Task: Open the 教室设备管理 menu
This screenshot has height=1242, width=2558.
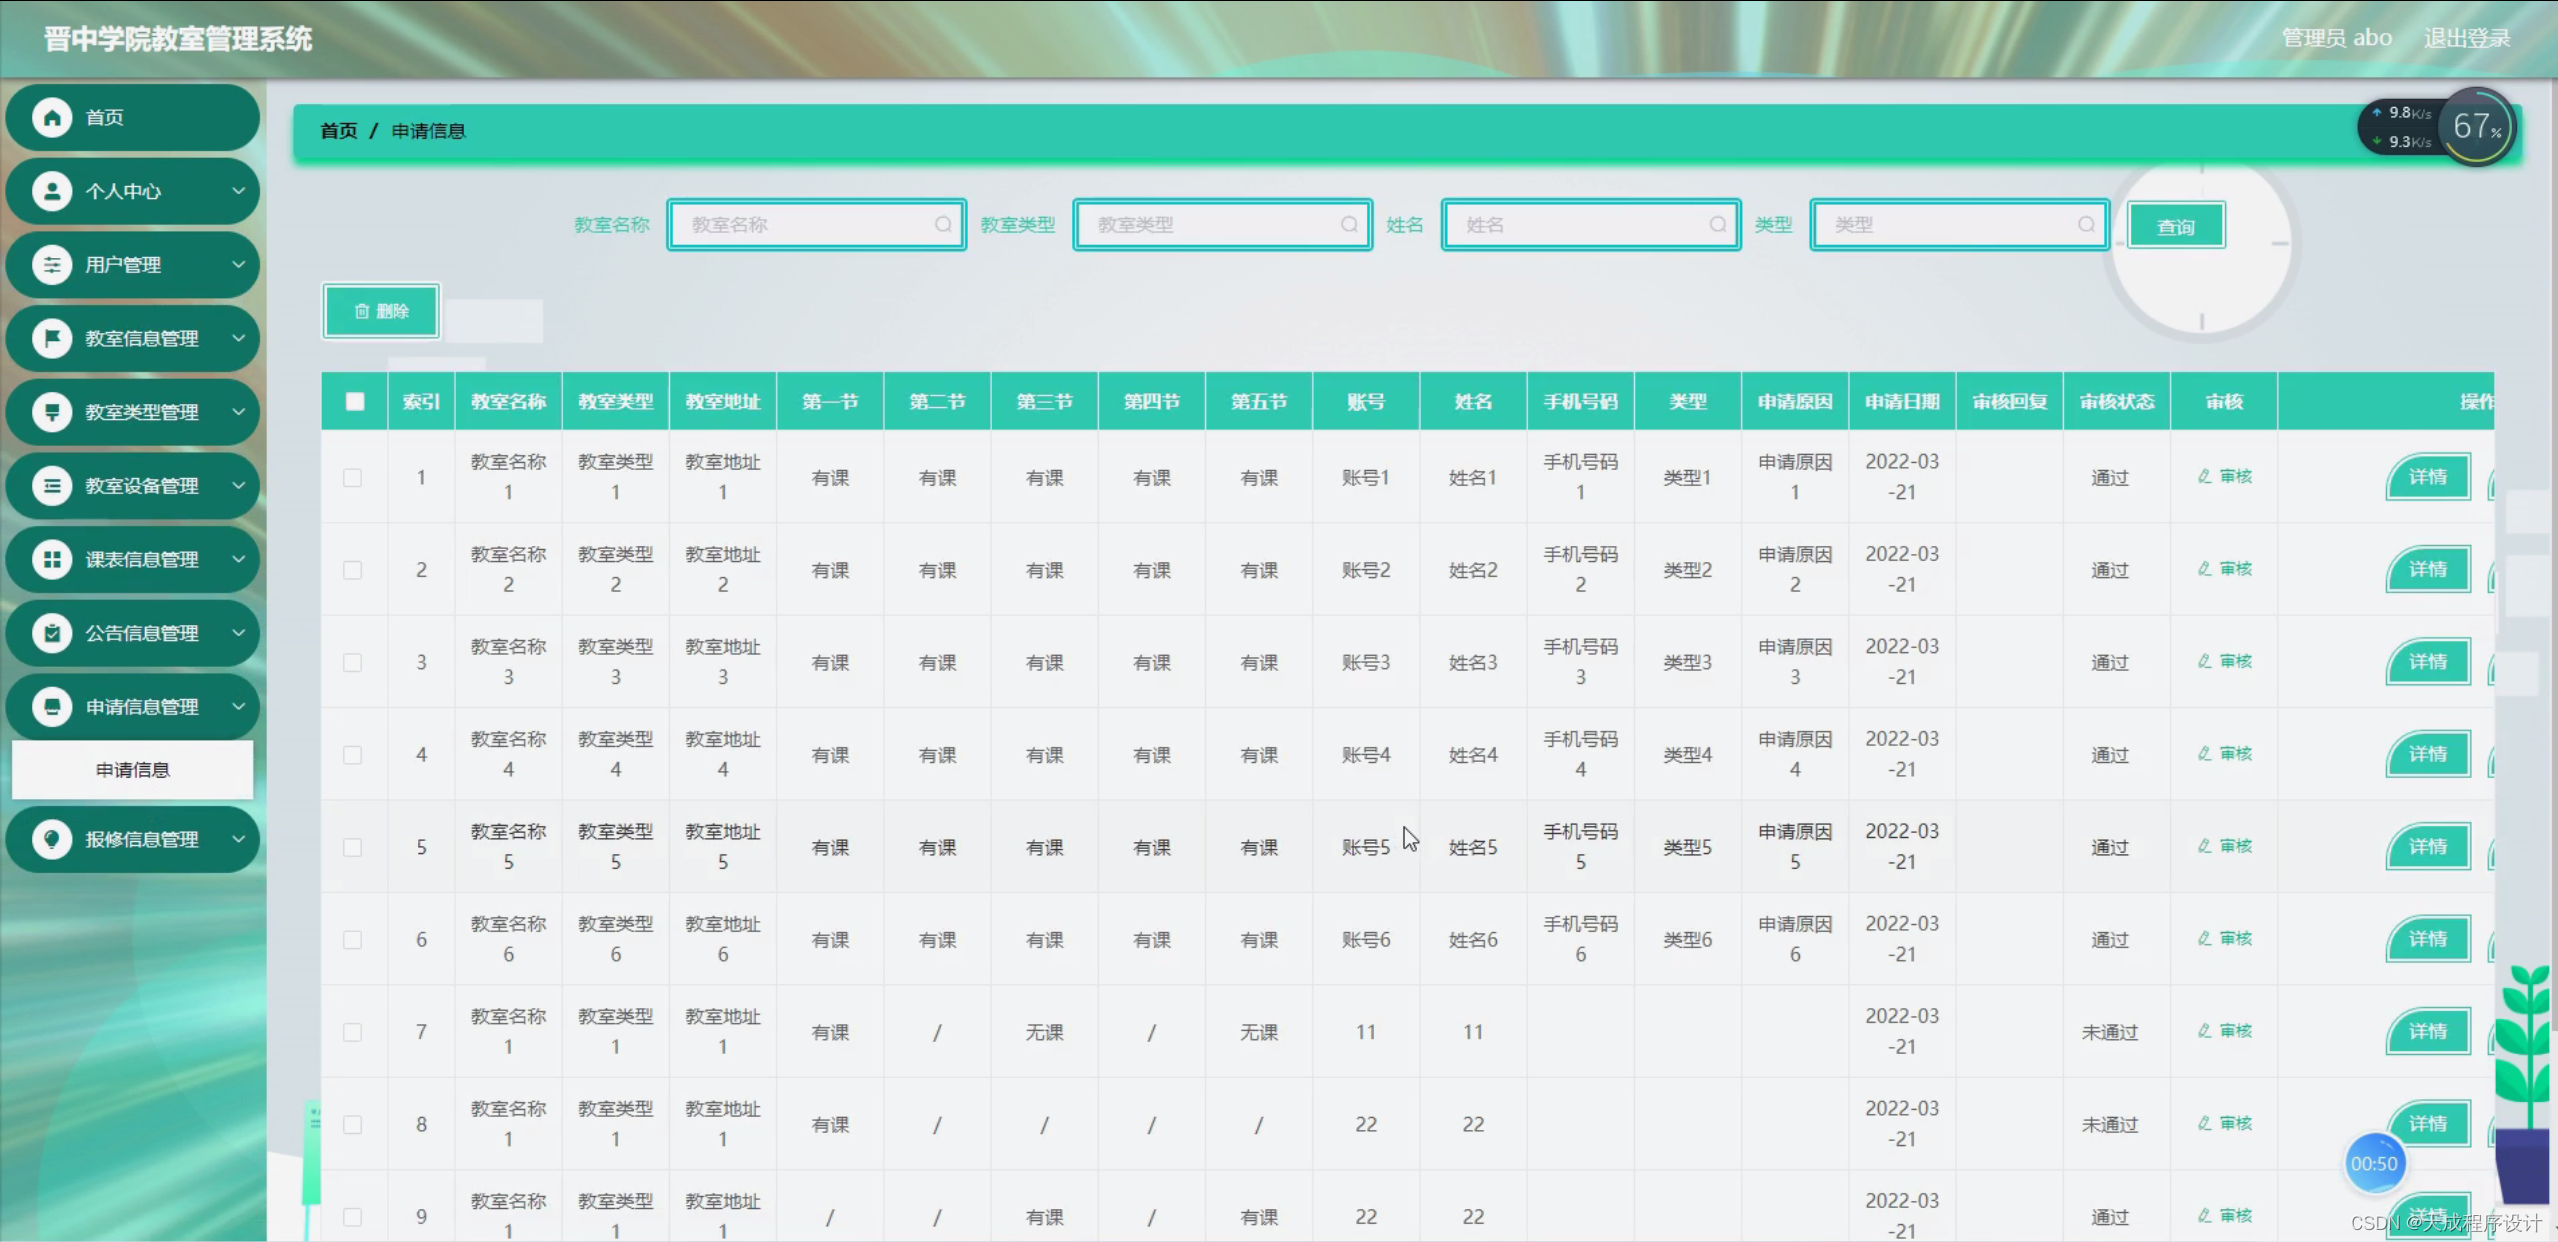Action: point(141,486)
